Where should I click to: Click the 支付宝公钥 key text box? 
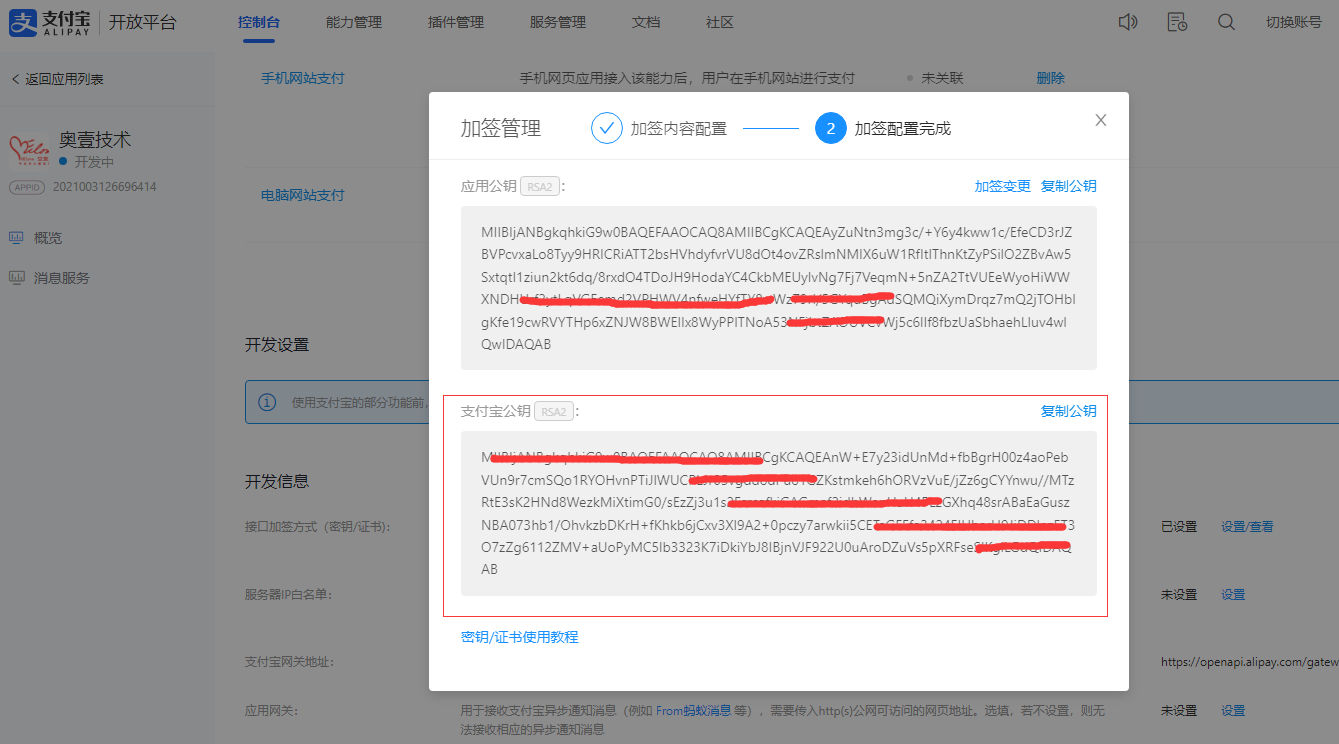779,513
